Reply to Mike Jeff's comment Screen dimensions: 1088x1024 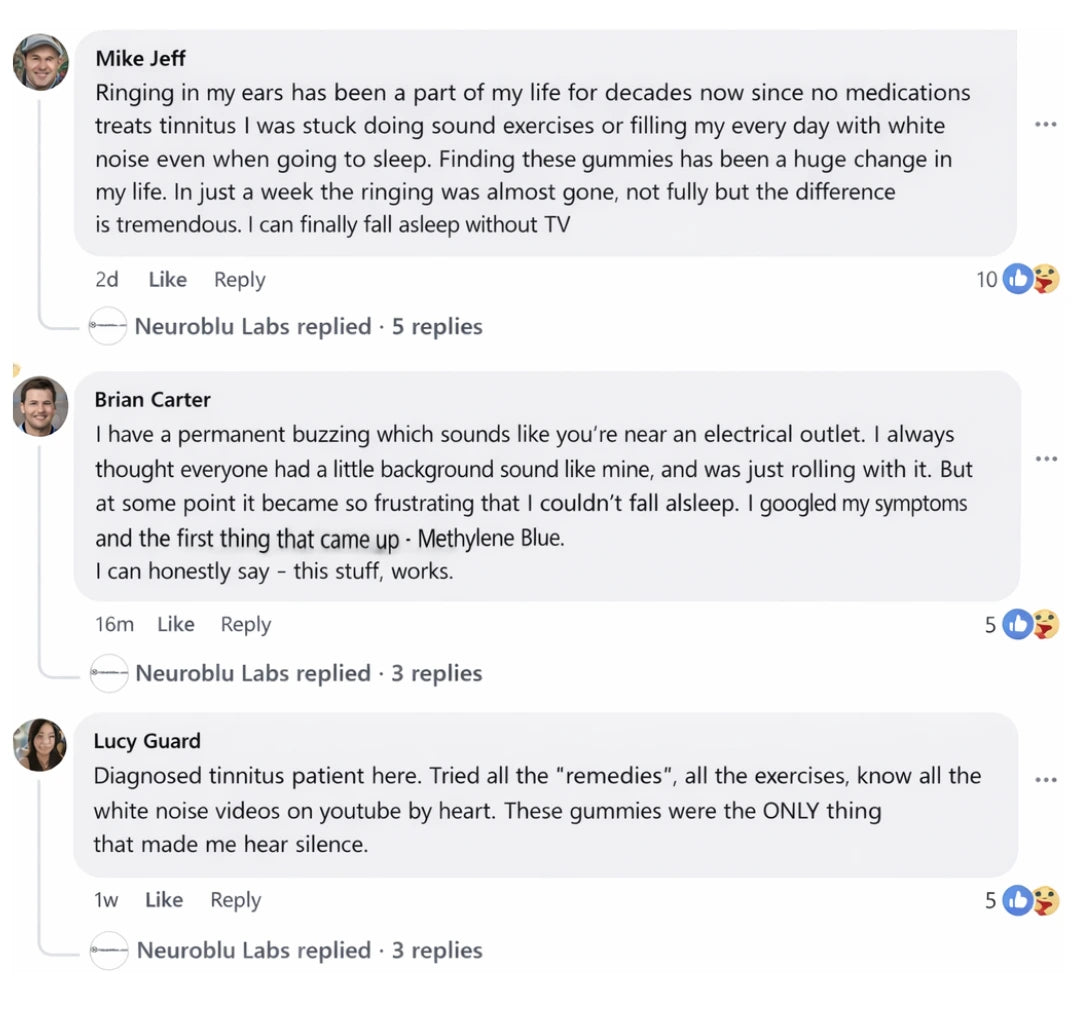[240, 280]
